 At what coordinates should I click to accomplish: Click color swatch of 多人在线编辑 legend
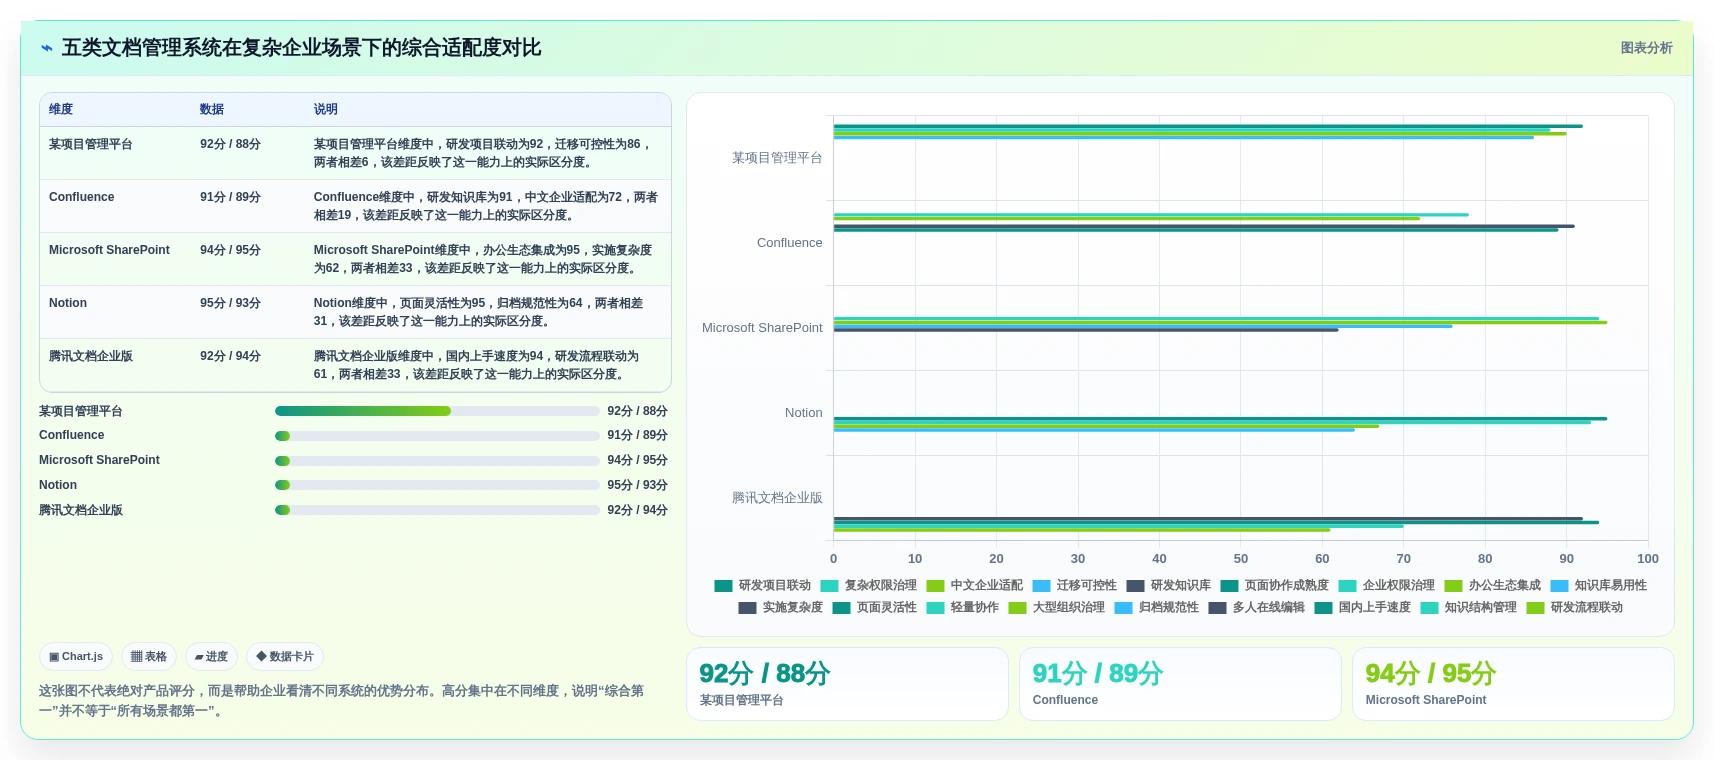click(x=1217, y=608)
